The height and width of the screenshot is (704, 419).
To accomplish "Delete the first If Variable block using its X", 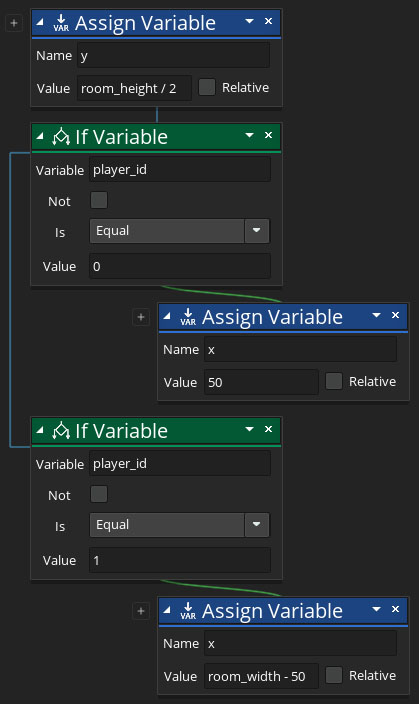I will coord(268,135).
